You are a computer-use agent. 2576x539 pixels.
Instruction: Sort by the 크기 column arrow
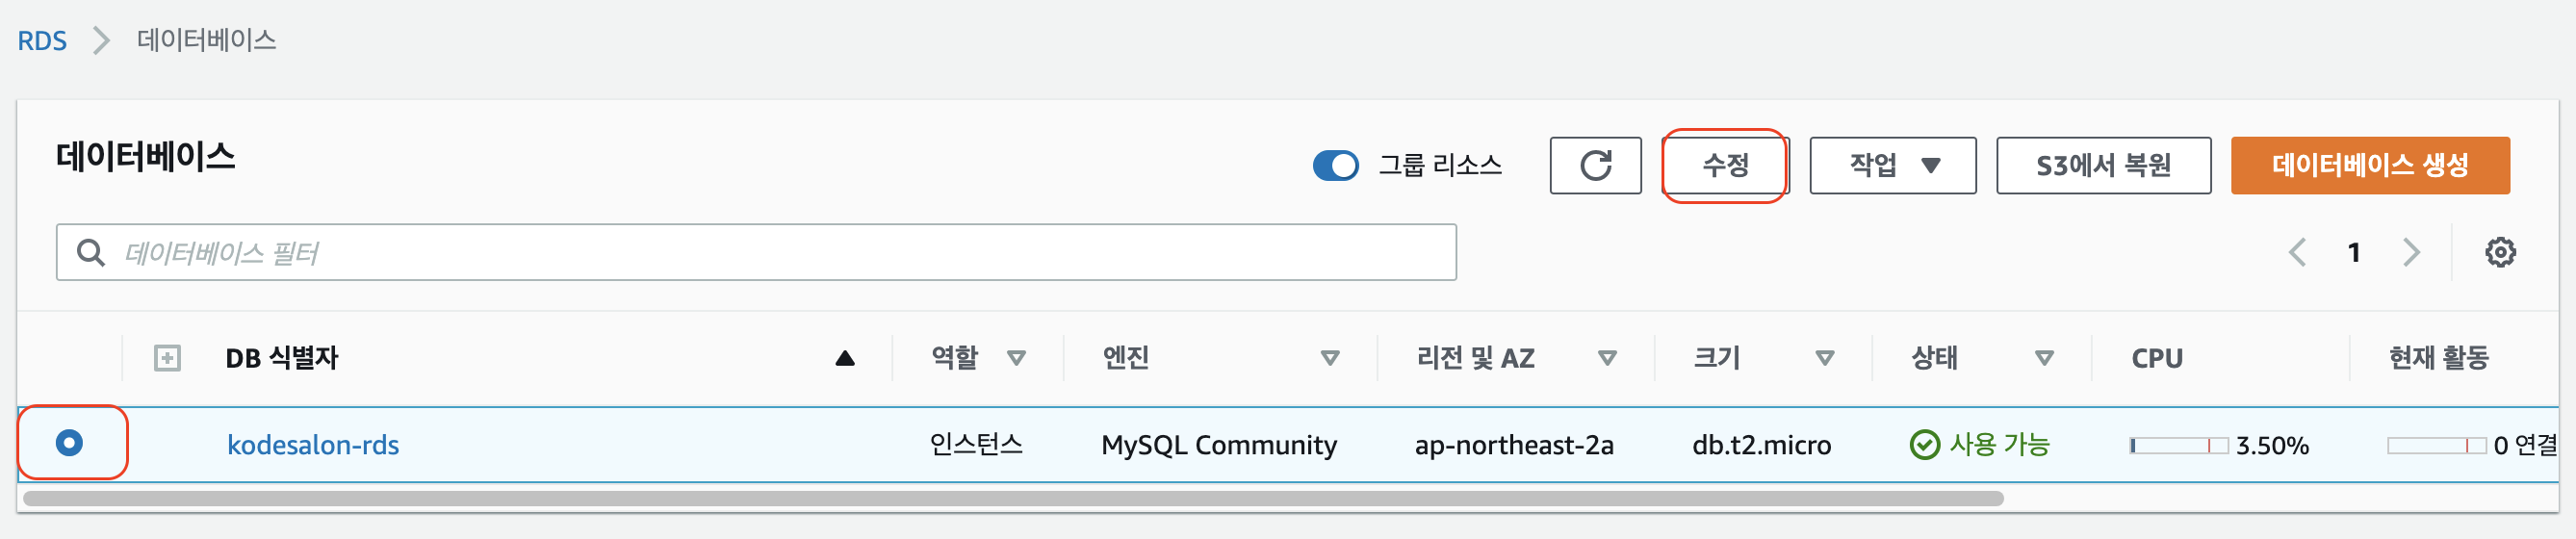(1824, 358)
